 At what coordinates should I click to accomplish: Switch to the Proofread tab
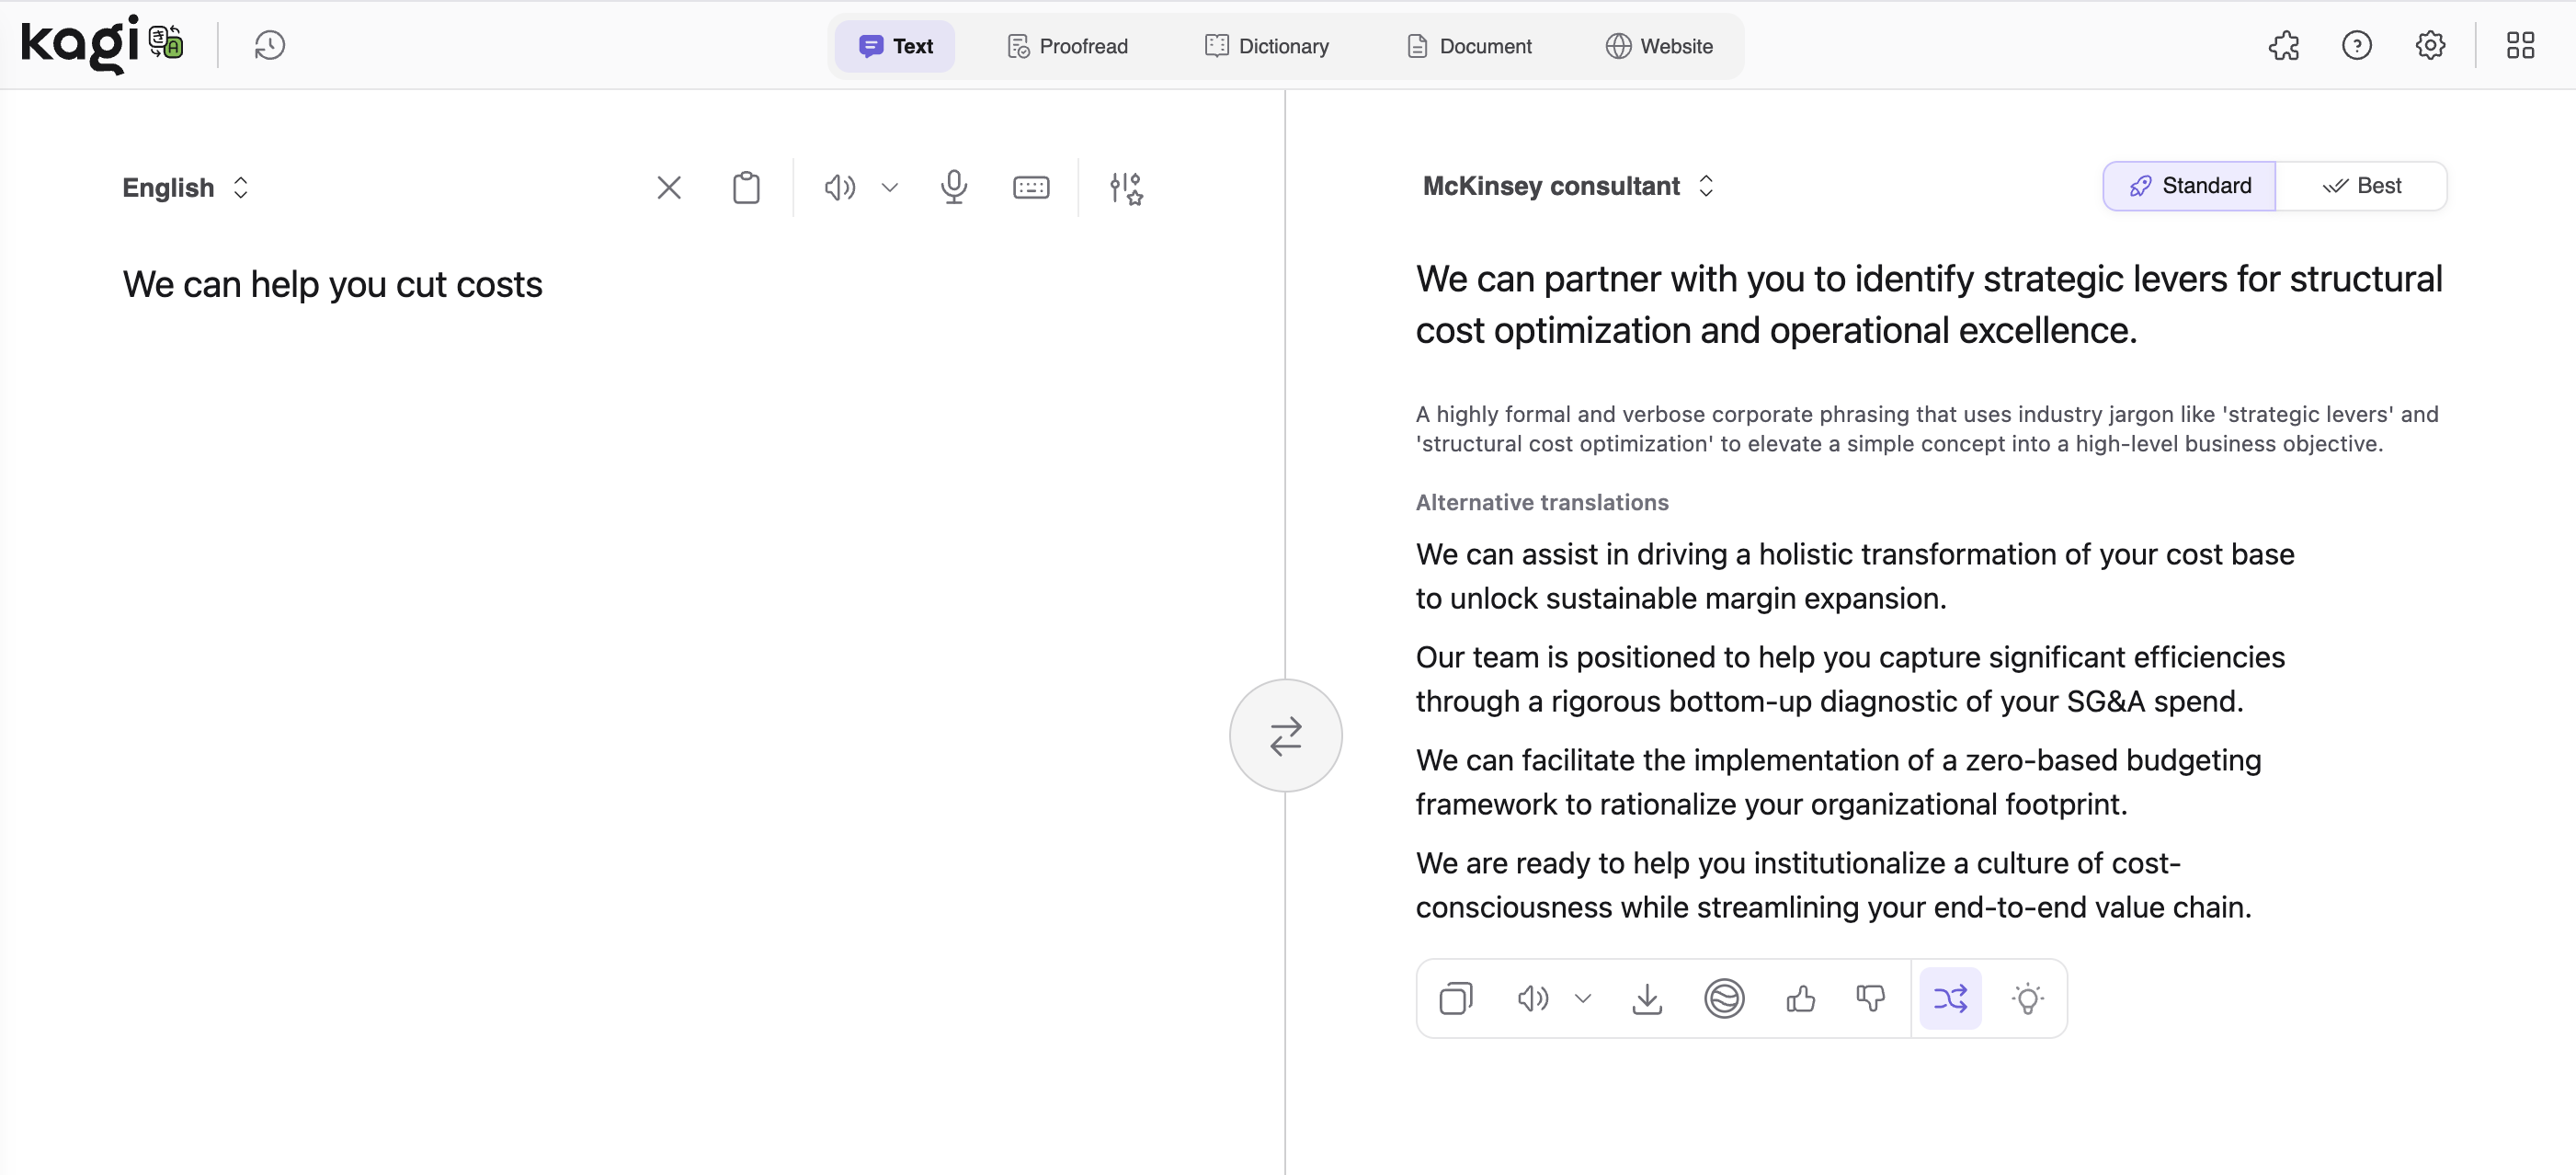pyautogui.click(x=1067, y=46)
